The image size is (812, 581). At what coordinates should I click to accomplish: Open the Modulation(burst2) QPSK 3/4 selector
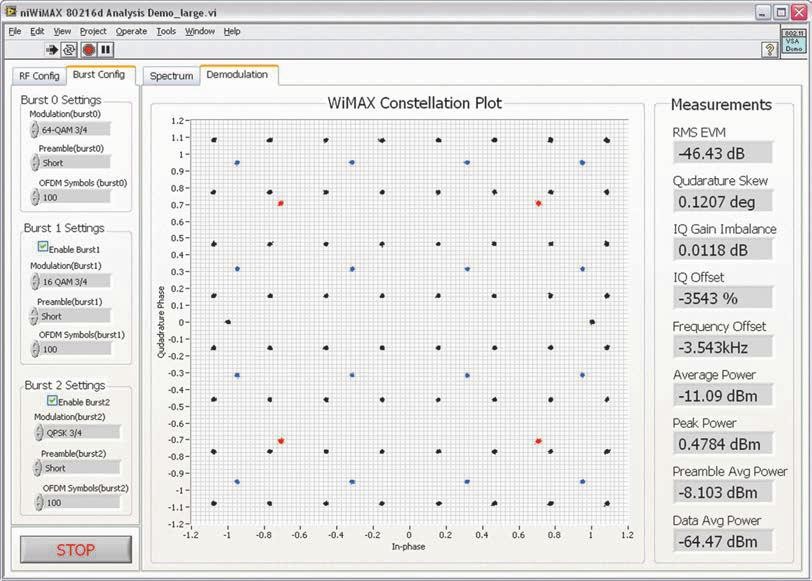pos(77,432)
